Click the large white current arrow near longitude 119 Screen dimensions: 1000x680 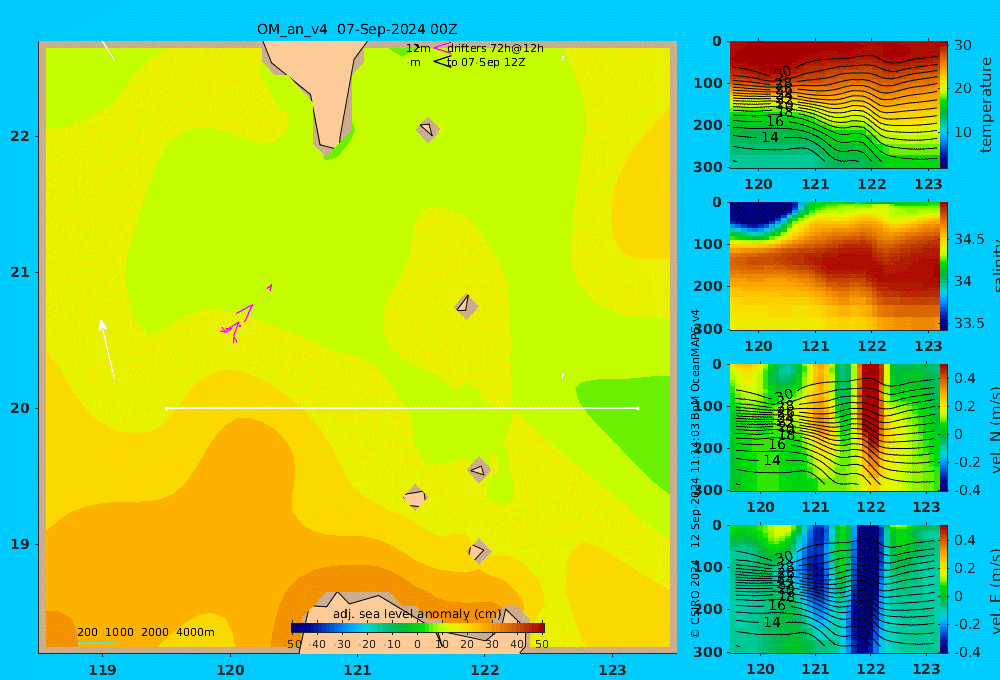107,349
